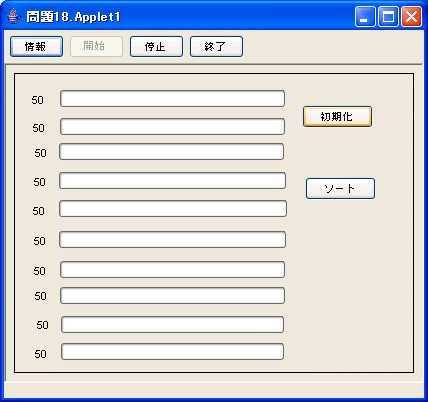428x402 pixels.
Task: Select the eighth bar field from top
Action: point(172,296)
